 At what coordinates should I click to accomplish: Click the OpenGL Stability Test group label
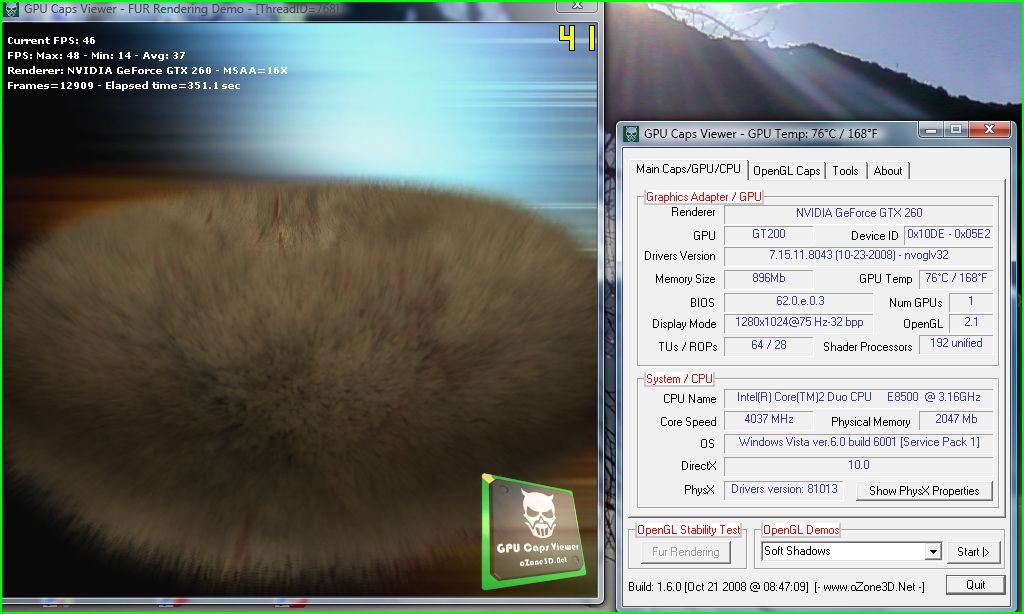click(x=688, y=530)
